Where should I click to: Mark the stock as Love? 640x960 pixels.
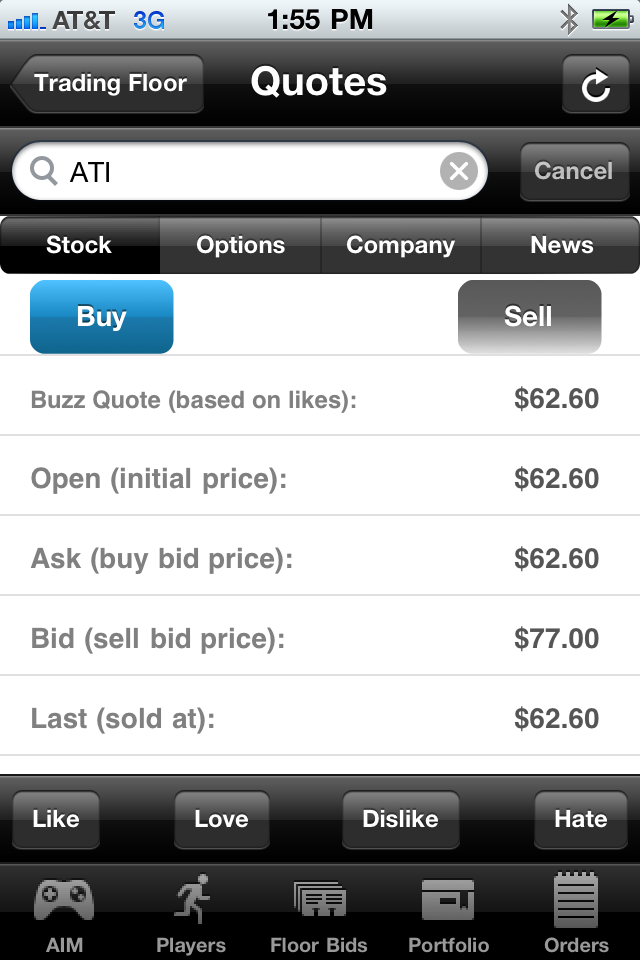(x=221, y=819)
